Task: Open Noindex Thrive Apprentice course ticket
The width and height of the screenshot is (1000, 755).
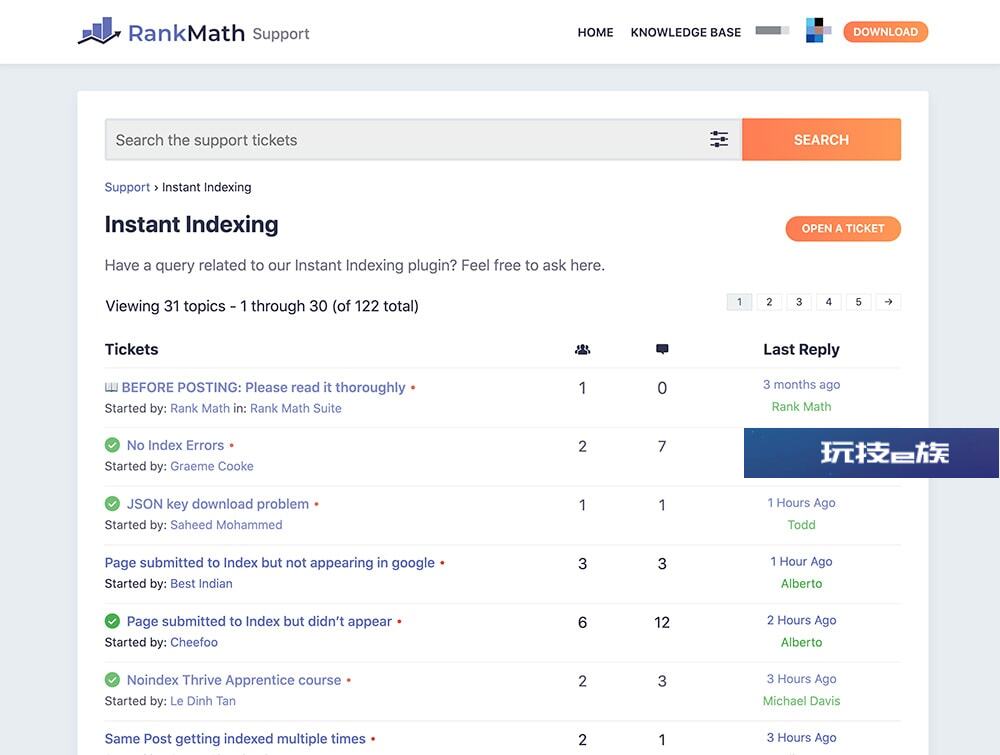Action: click(234, 680)
